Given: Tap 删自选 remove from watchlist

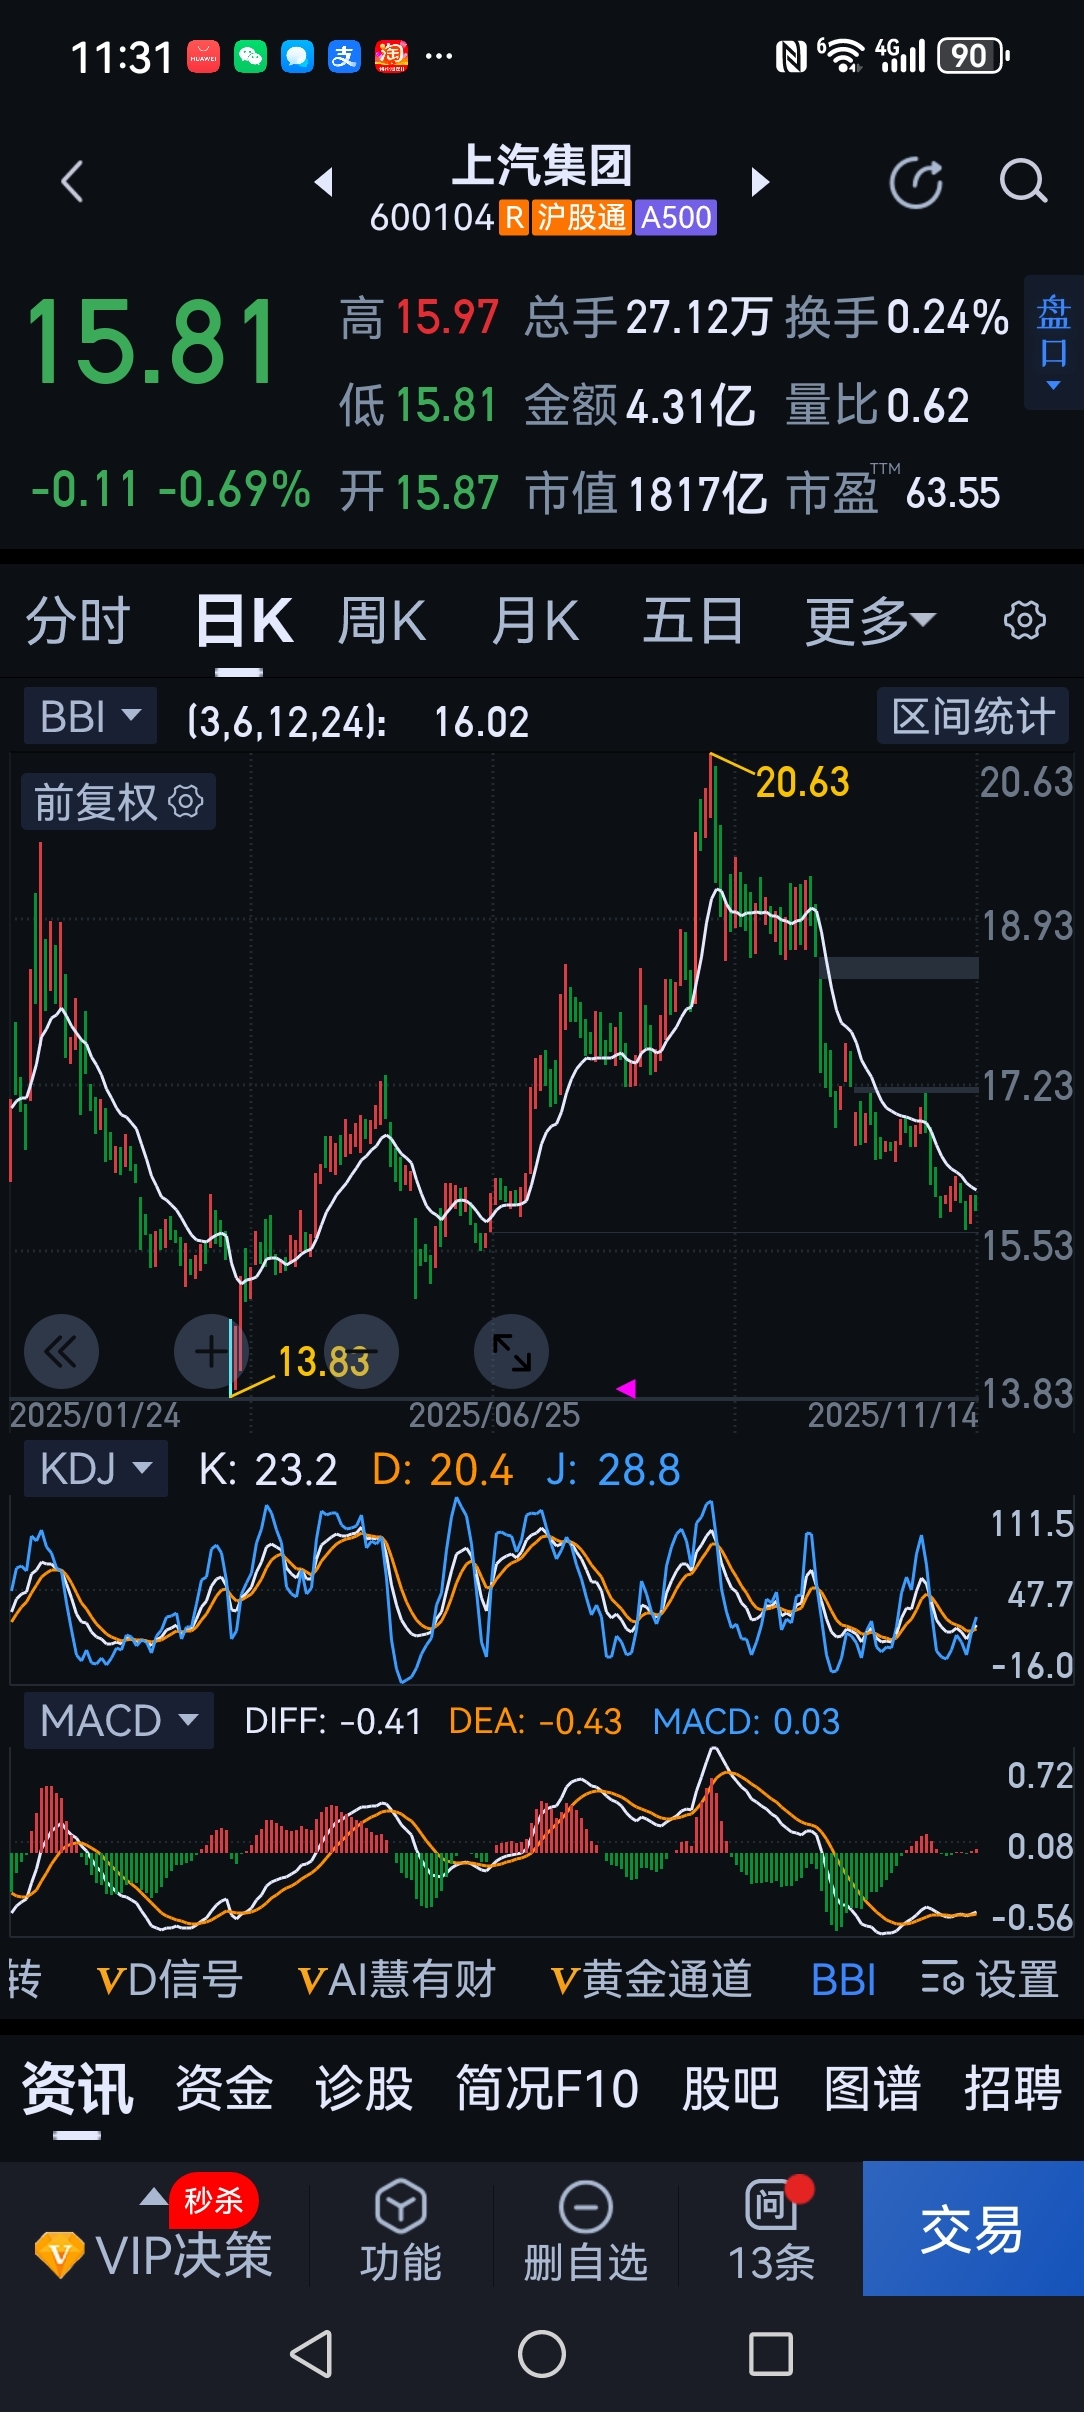Looking at the screenshot, I should (585, 2232).
